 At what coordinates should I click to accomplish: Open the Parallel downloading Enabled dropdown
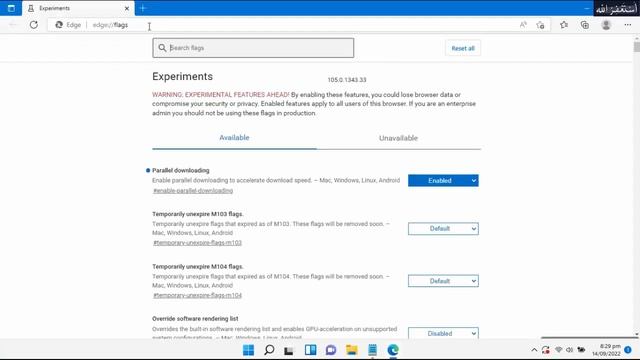443,180
